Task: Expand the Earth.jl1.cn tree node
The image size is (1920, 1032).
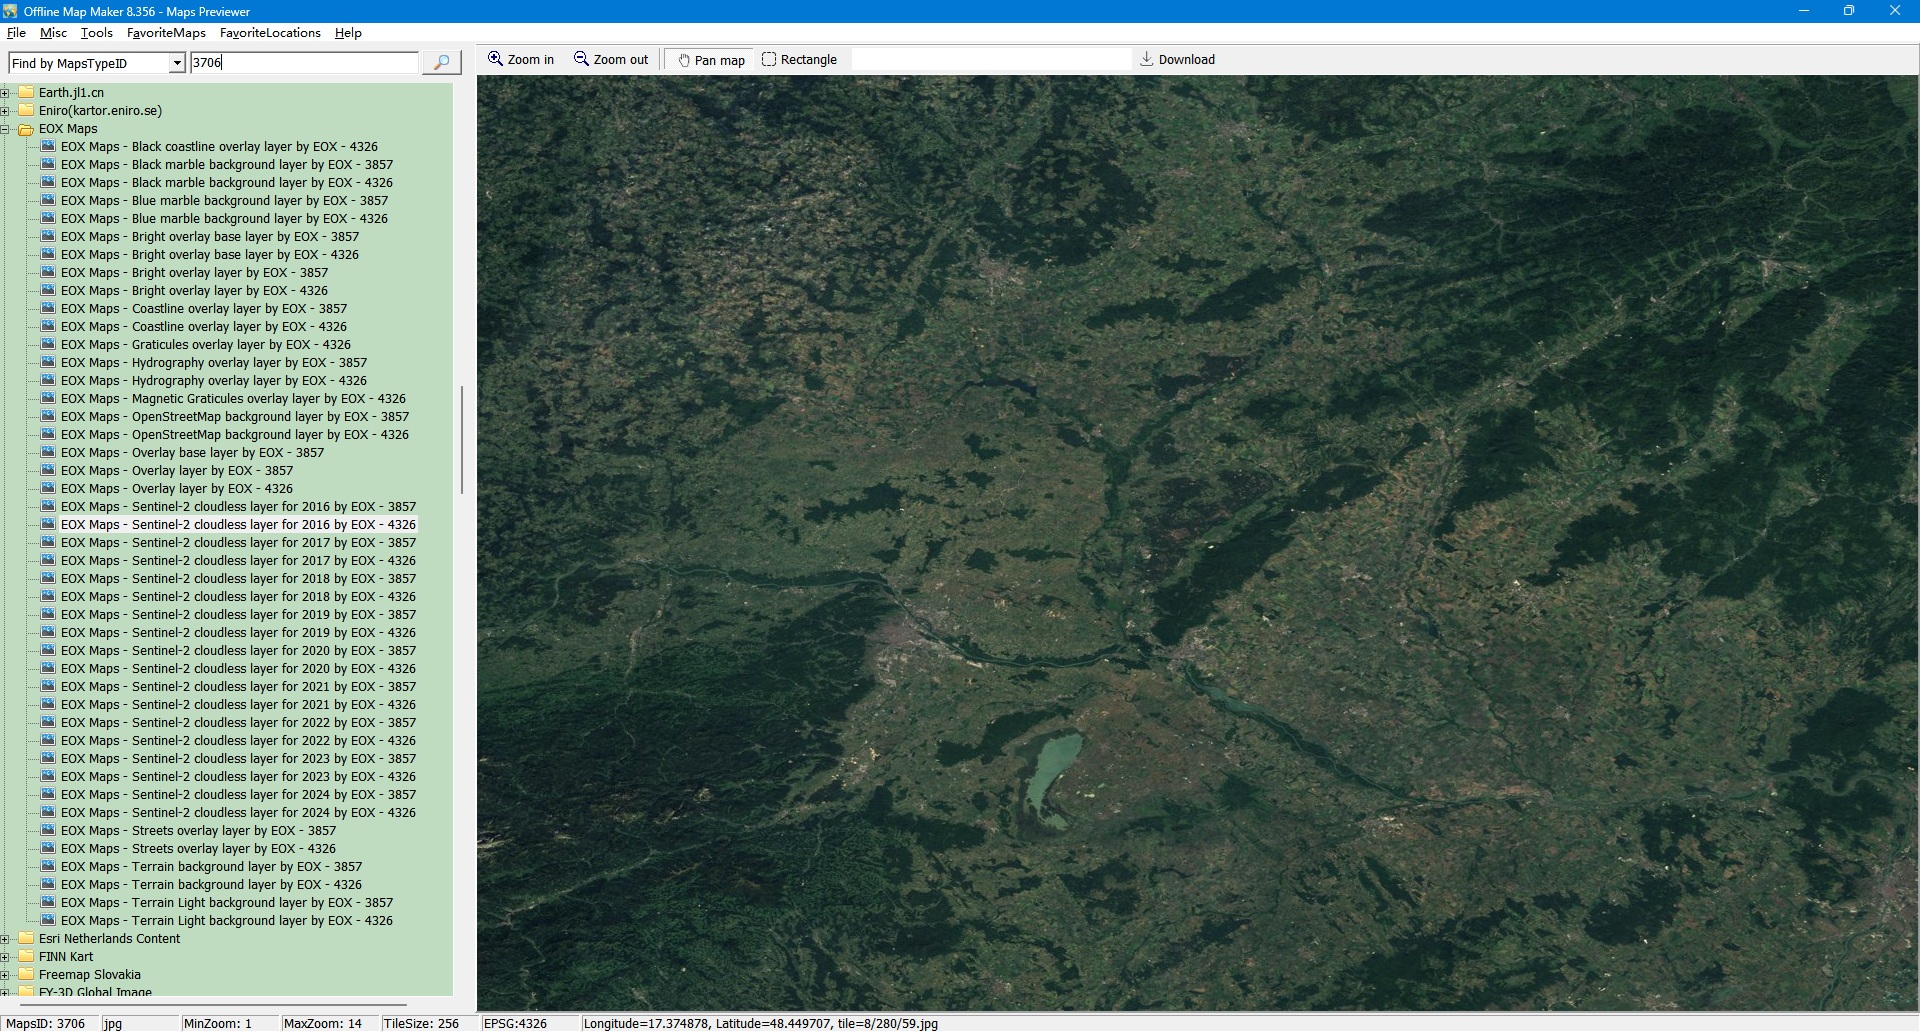Action: click(5, 93)
